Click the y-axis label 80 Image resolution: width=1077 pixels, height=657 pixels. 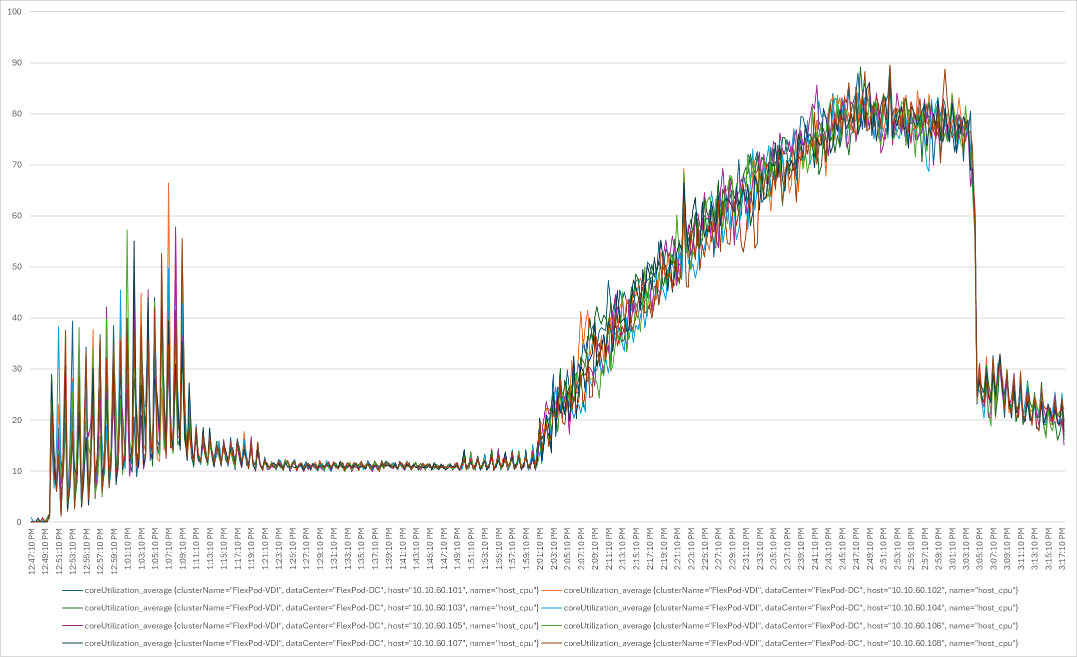click(16, 114)
